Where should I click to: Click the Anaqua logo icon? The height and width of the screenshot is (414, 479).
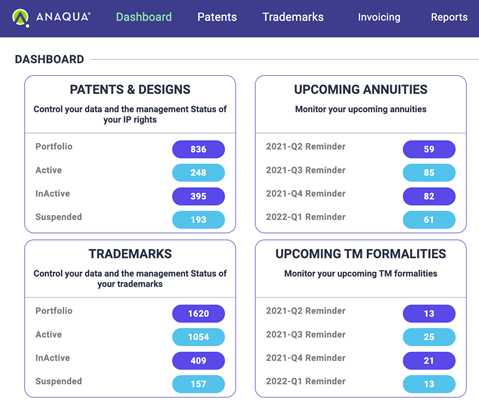tap(20, 18)
